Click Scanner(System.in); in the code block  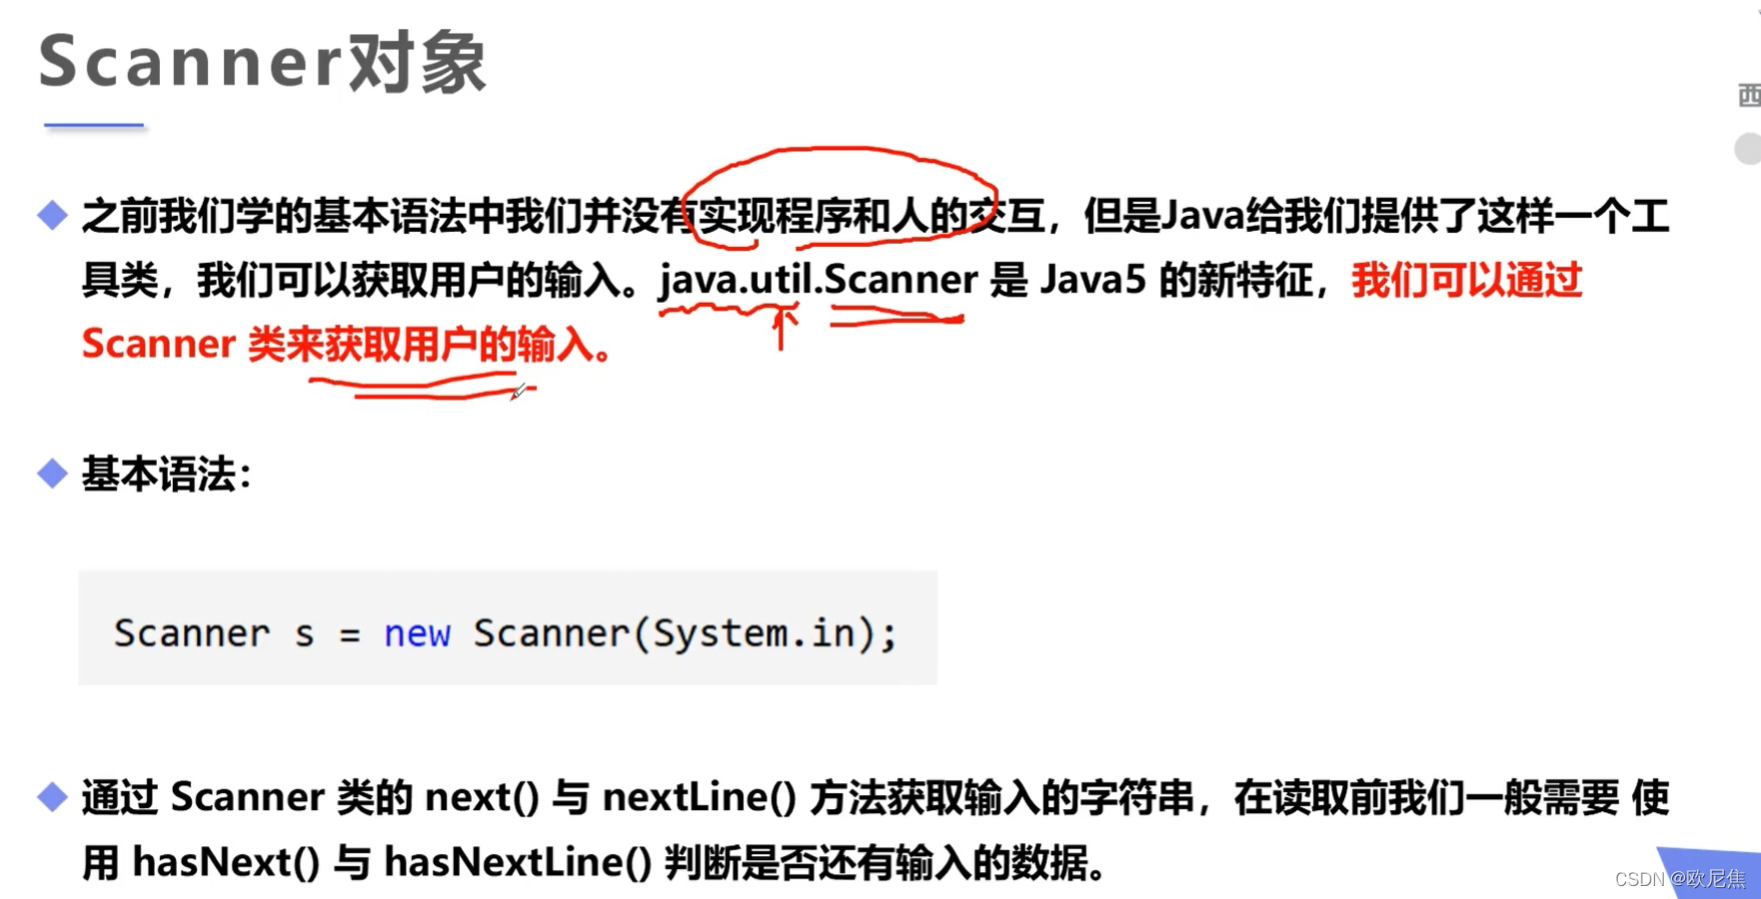[x=685, y=633]
